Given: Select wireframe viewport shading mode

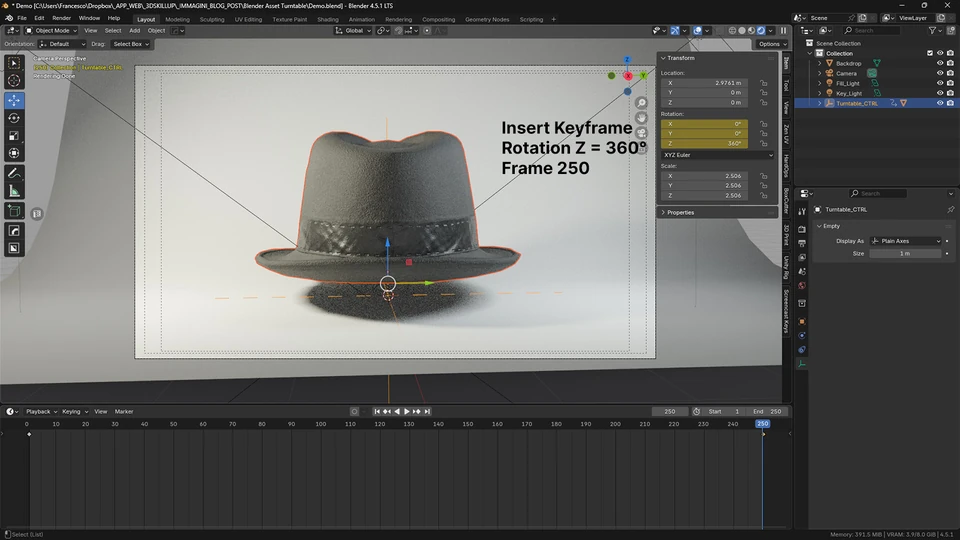Looking at the screenshot, I should (x=732, y=31).
